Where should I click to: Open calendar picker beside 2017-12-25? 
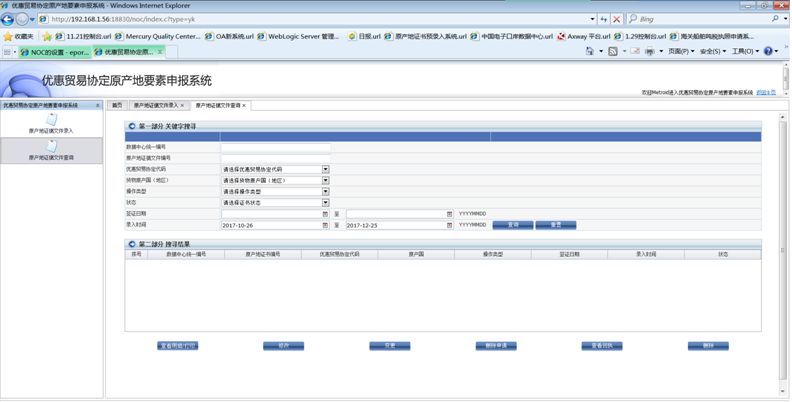coord(450,225)
